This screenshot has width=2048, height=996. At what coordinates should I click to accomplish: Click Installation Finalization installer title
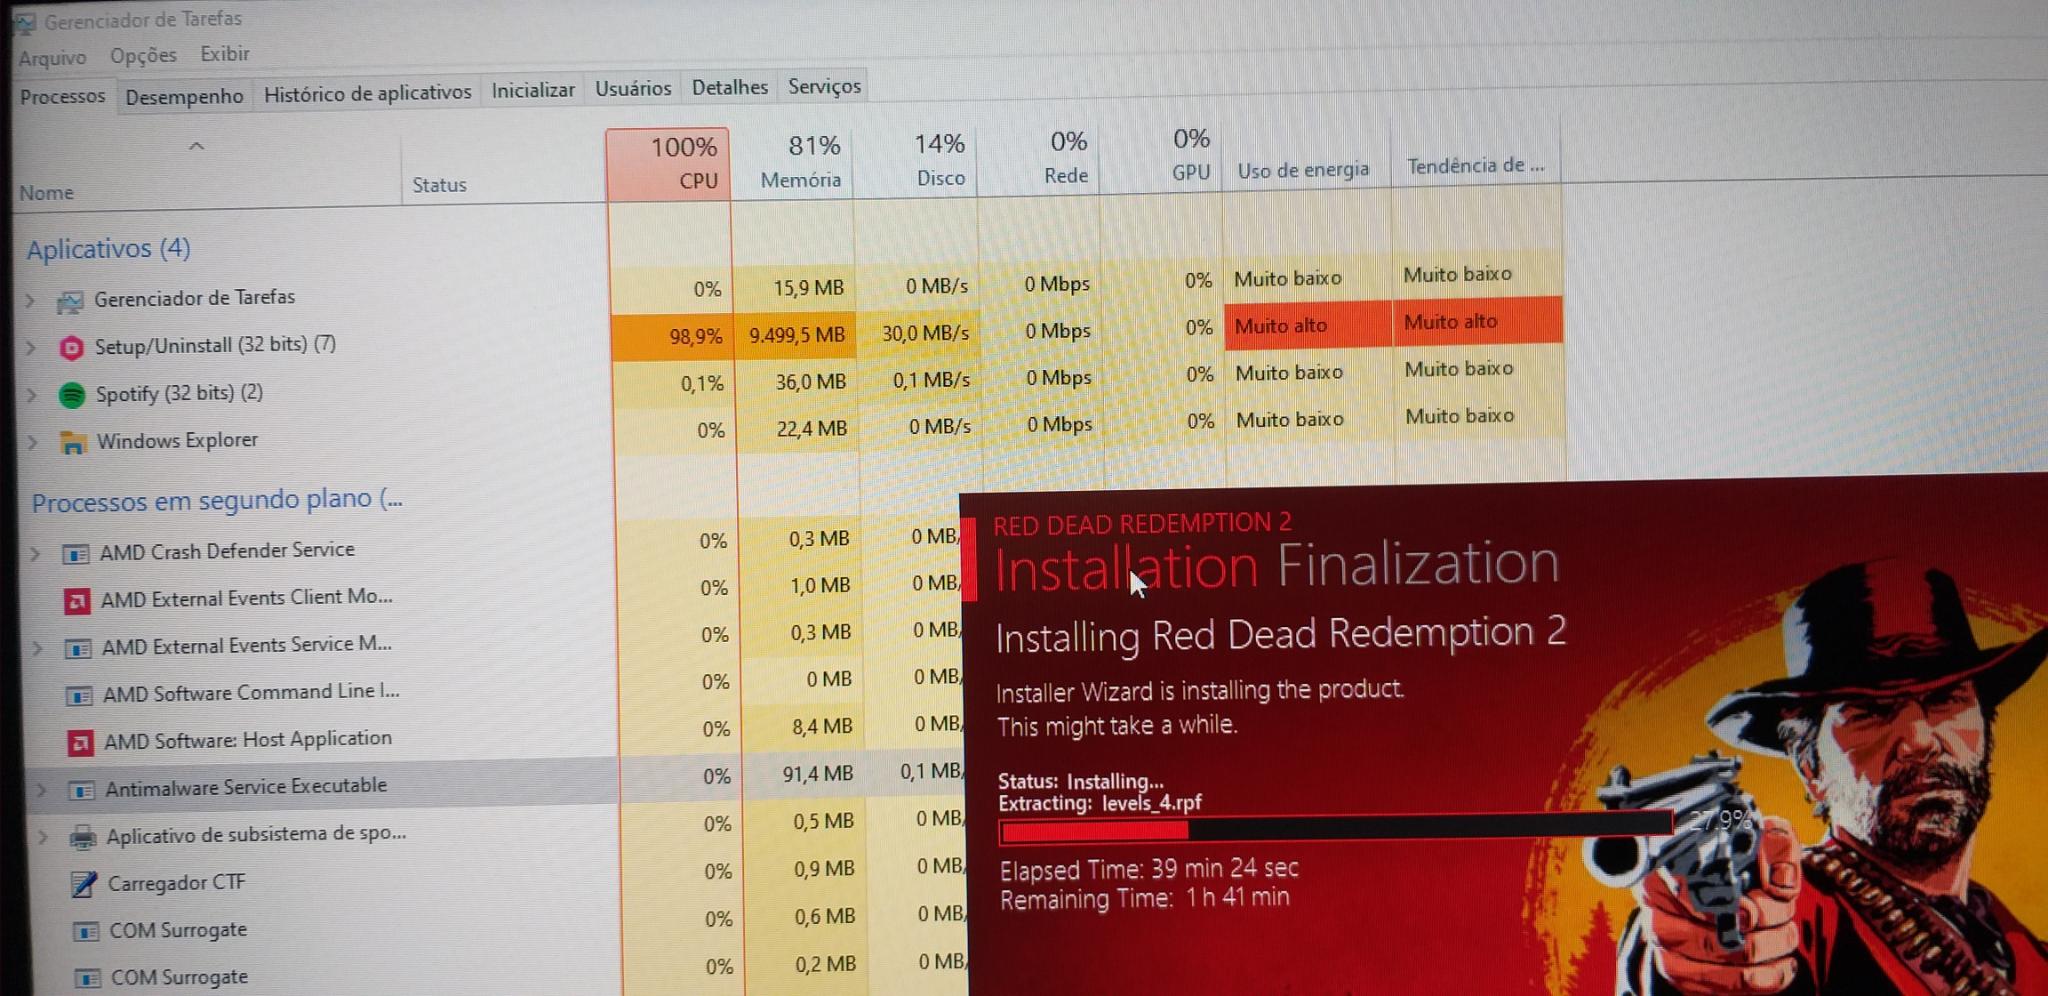(1276, 565)
